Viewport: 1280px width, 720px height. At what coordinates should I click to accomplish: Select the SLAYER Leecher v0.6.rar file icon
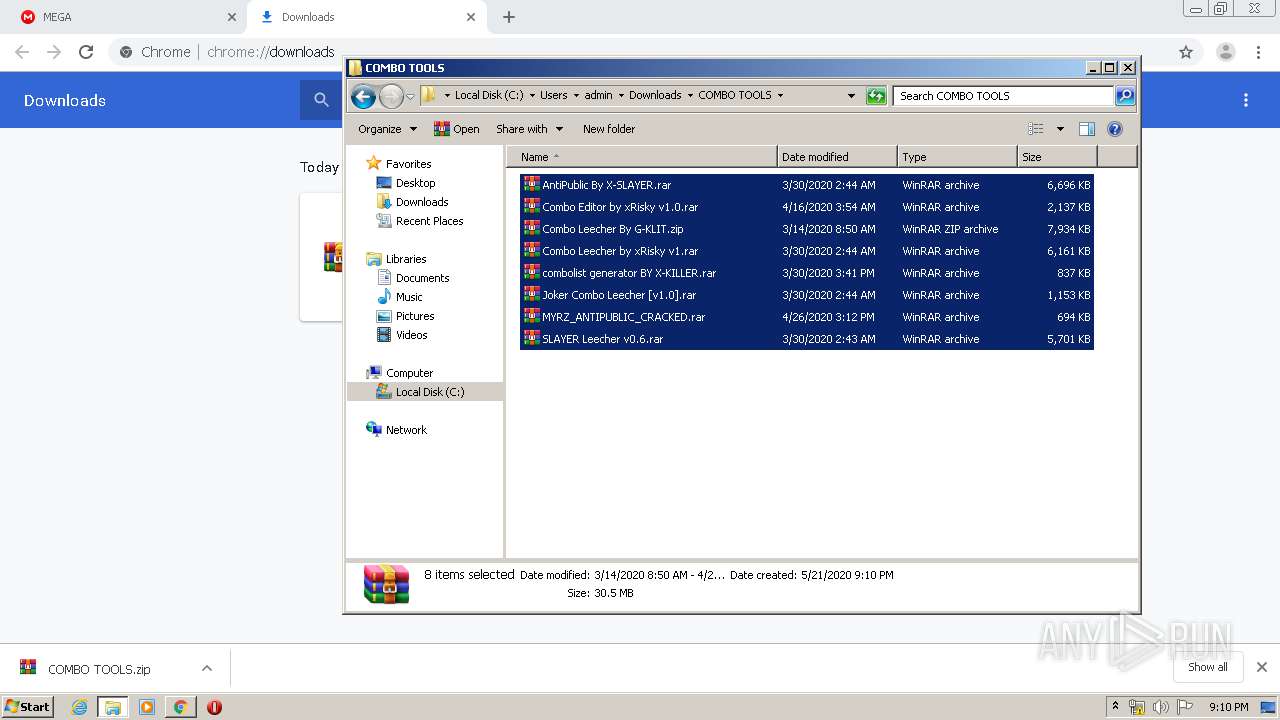point(532,339)
